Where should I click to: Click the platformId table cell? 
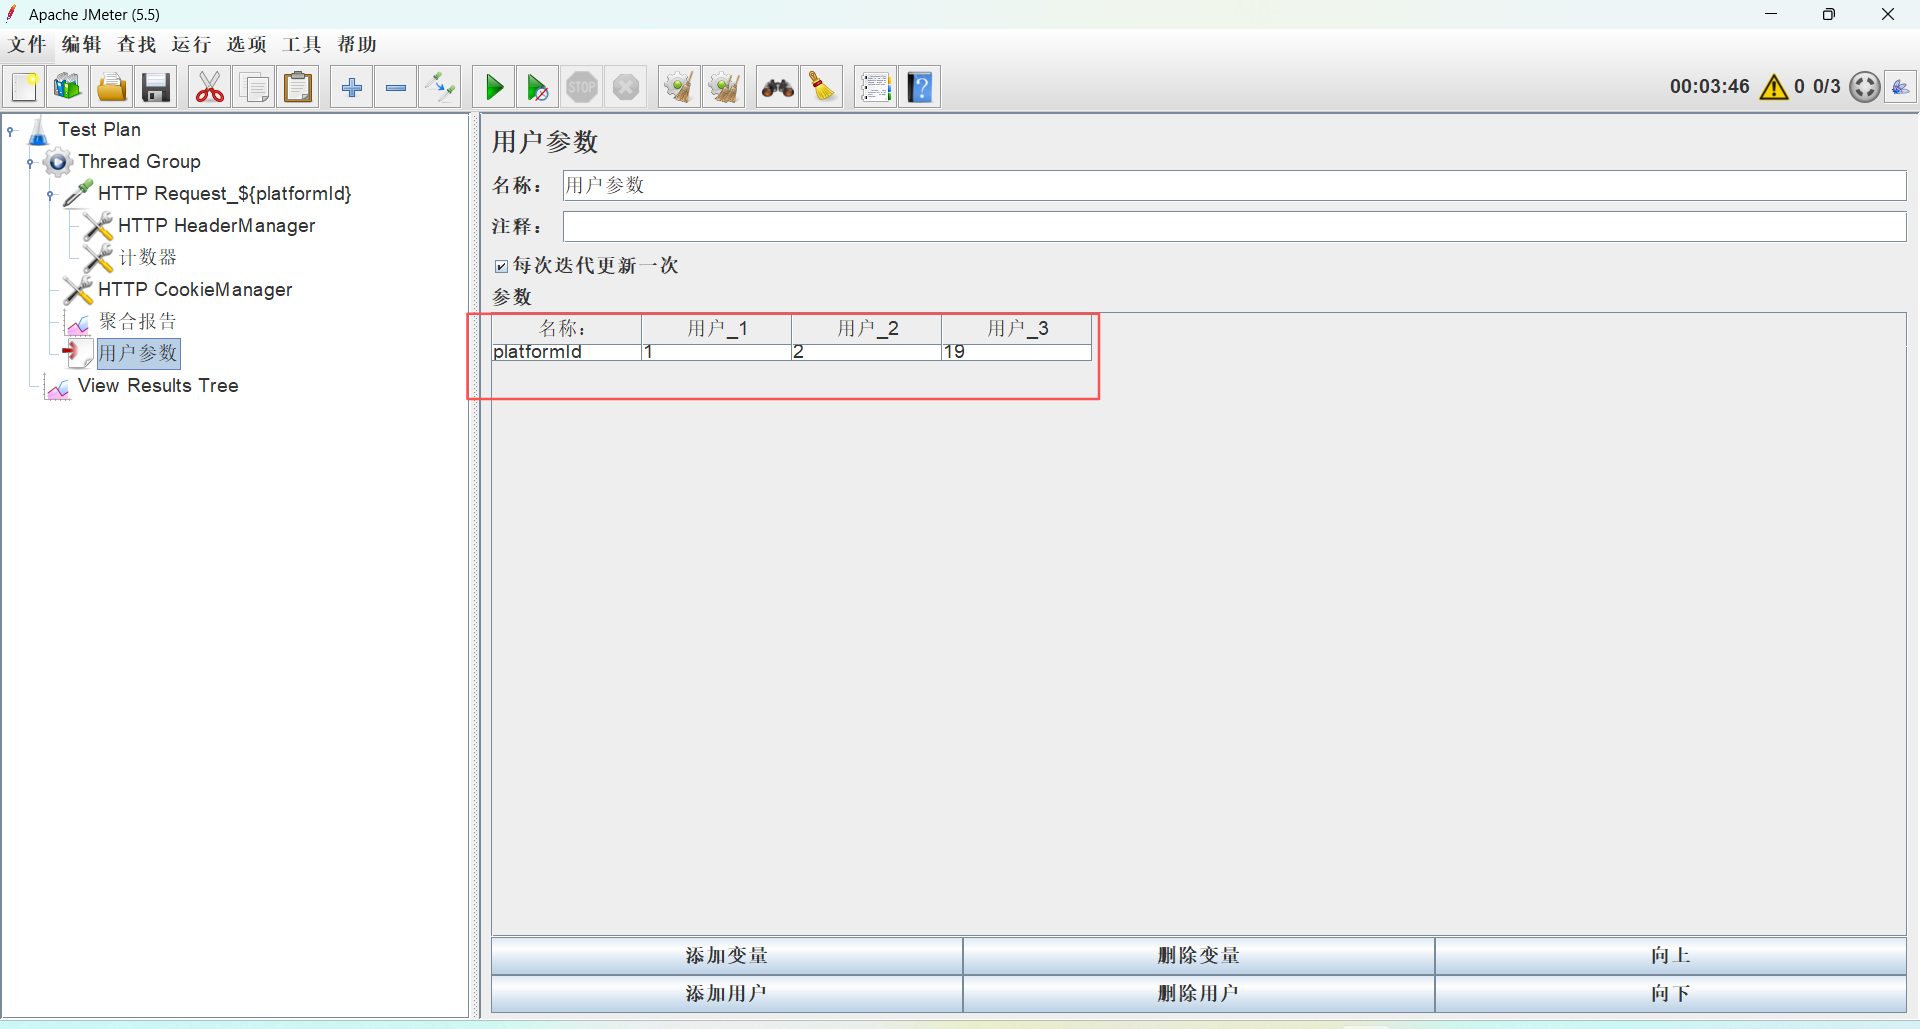[x=566, y=352]
